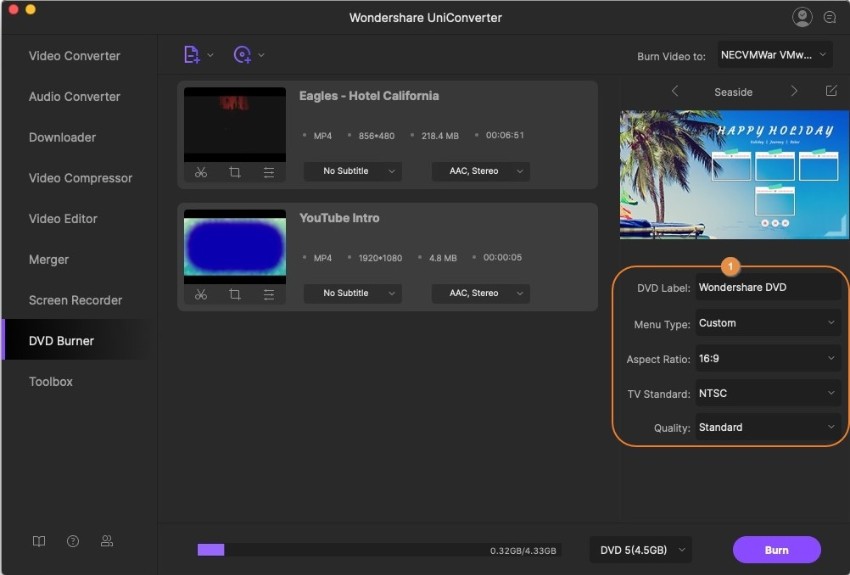Go to next DVD template
Image resolution: width=850 pixels, height=575 pixels.
point(794,91)
